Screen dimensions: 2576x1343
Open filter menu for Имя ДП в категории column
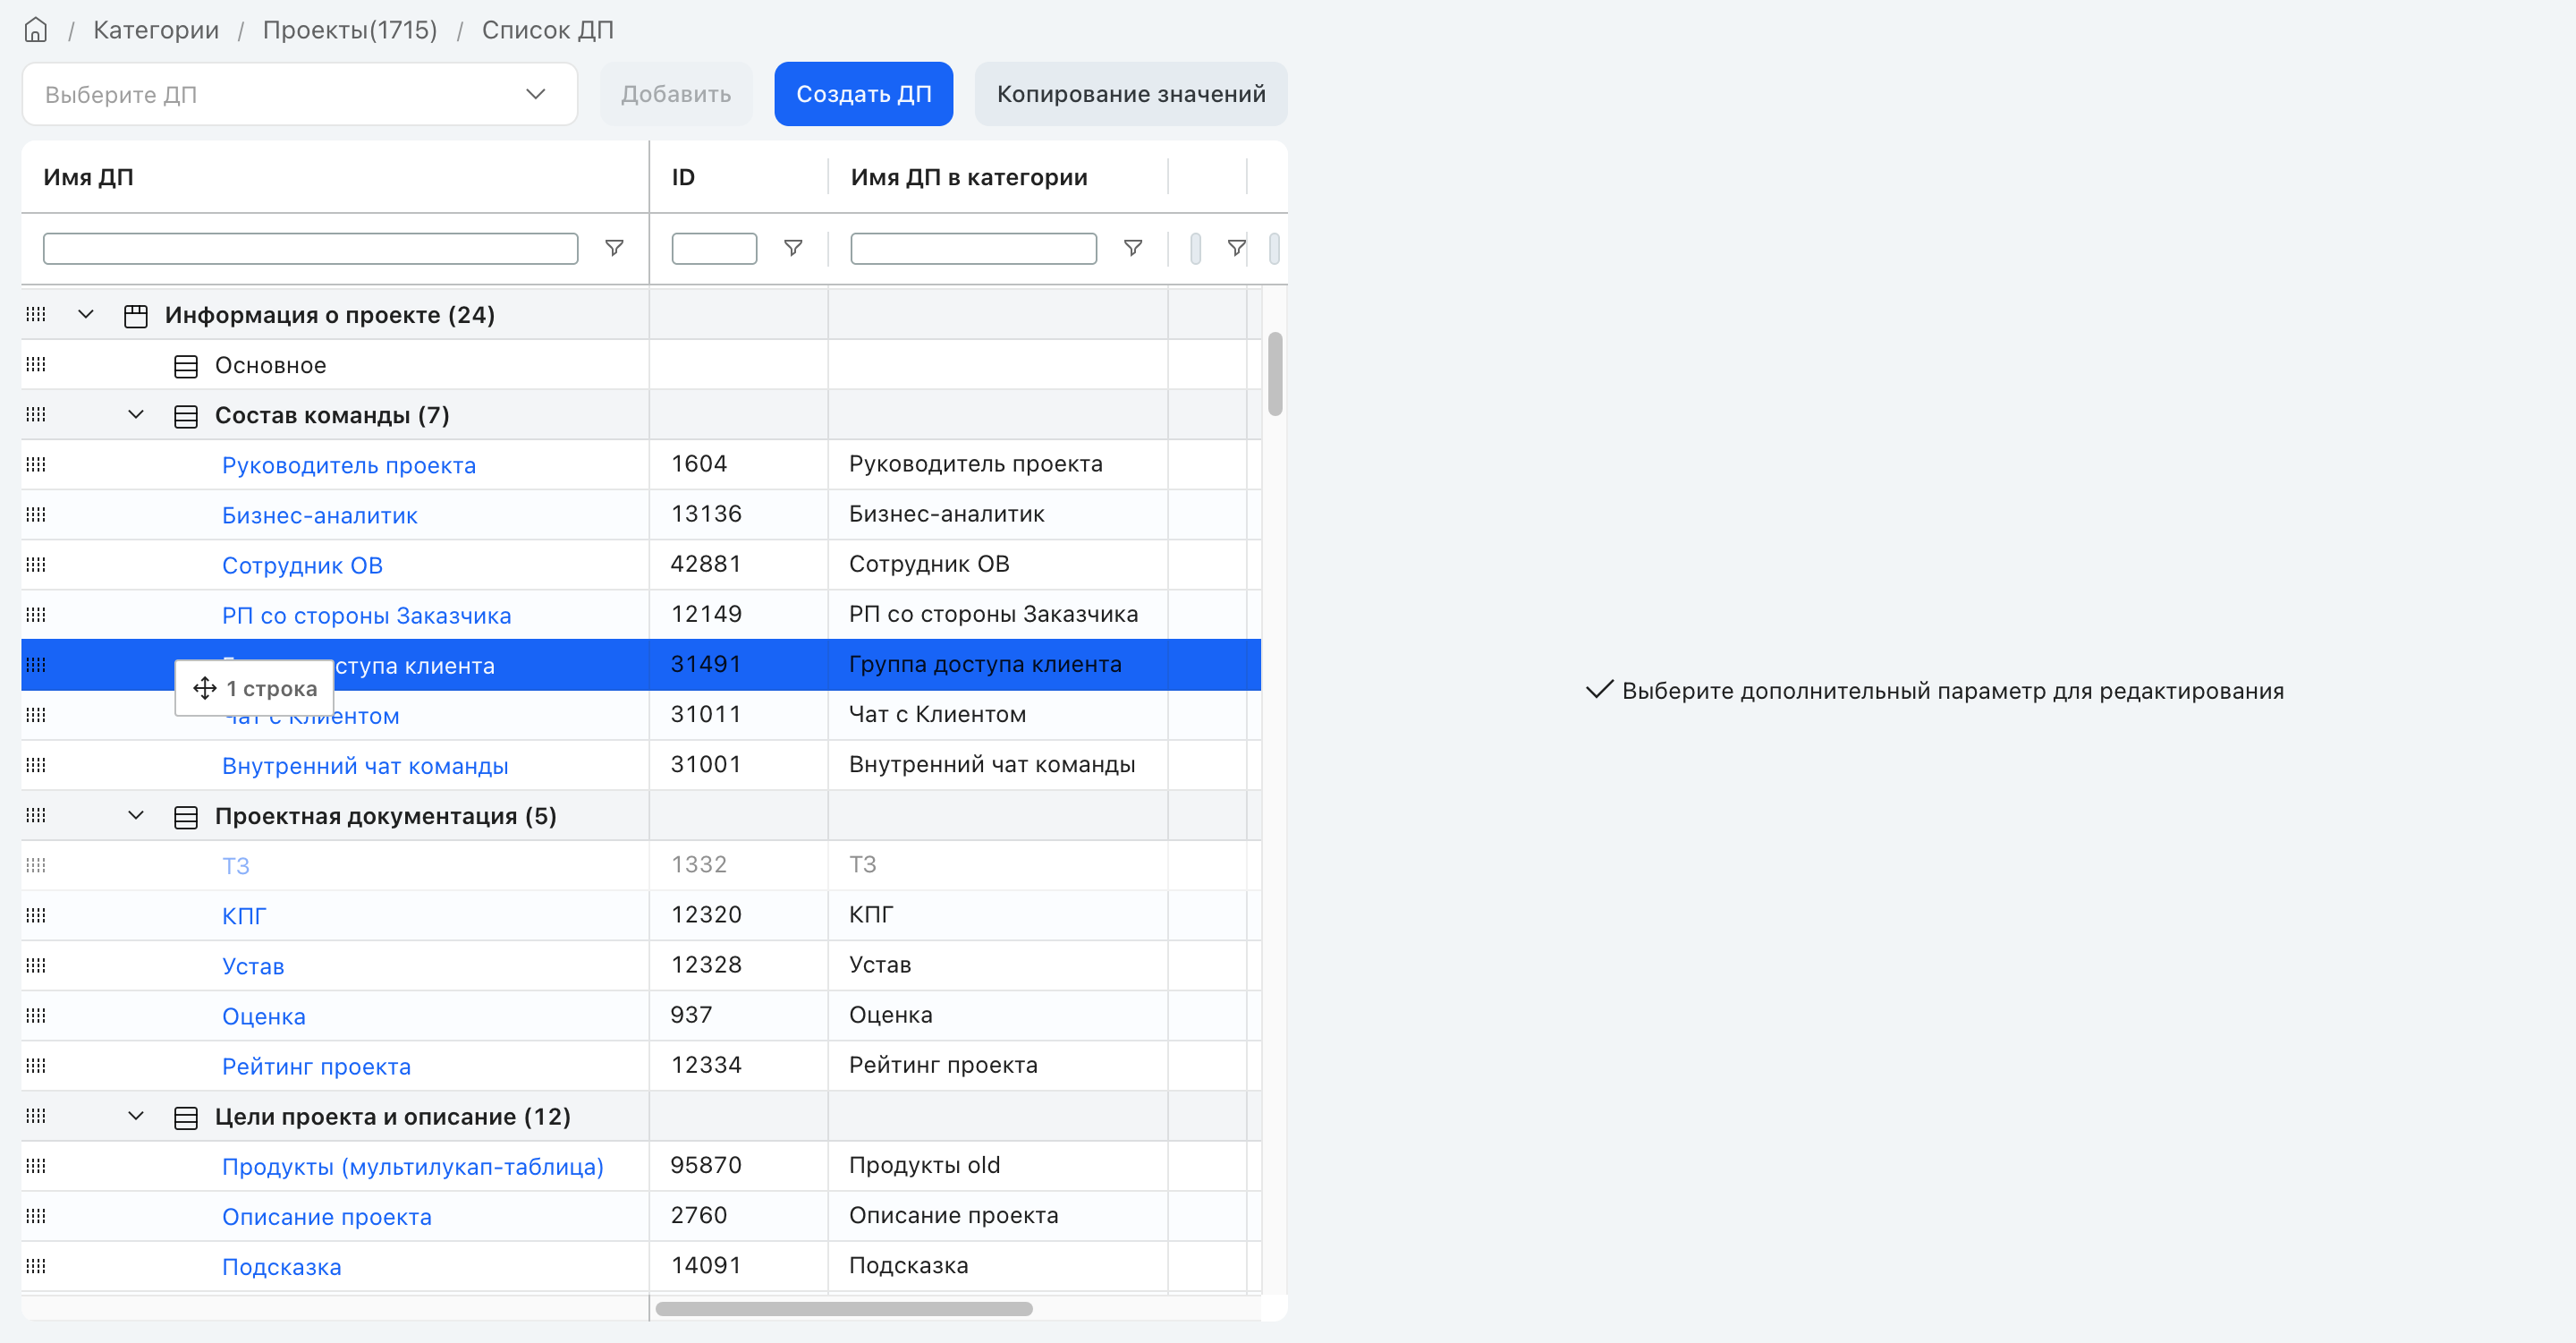[1133, 248]
